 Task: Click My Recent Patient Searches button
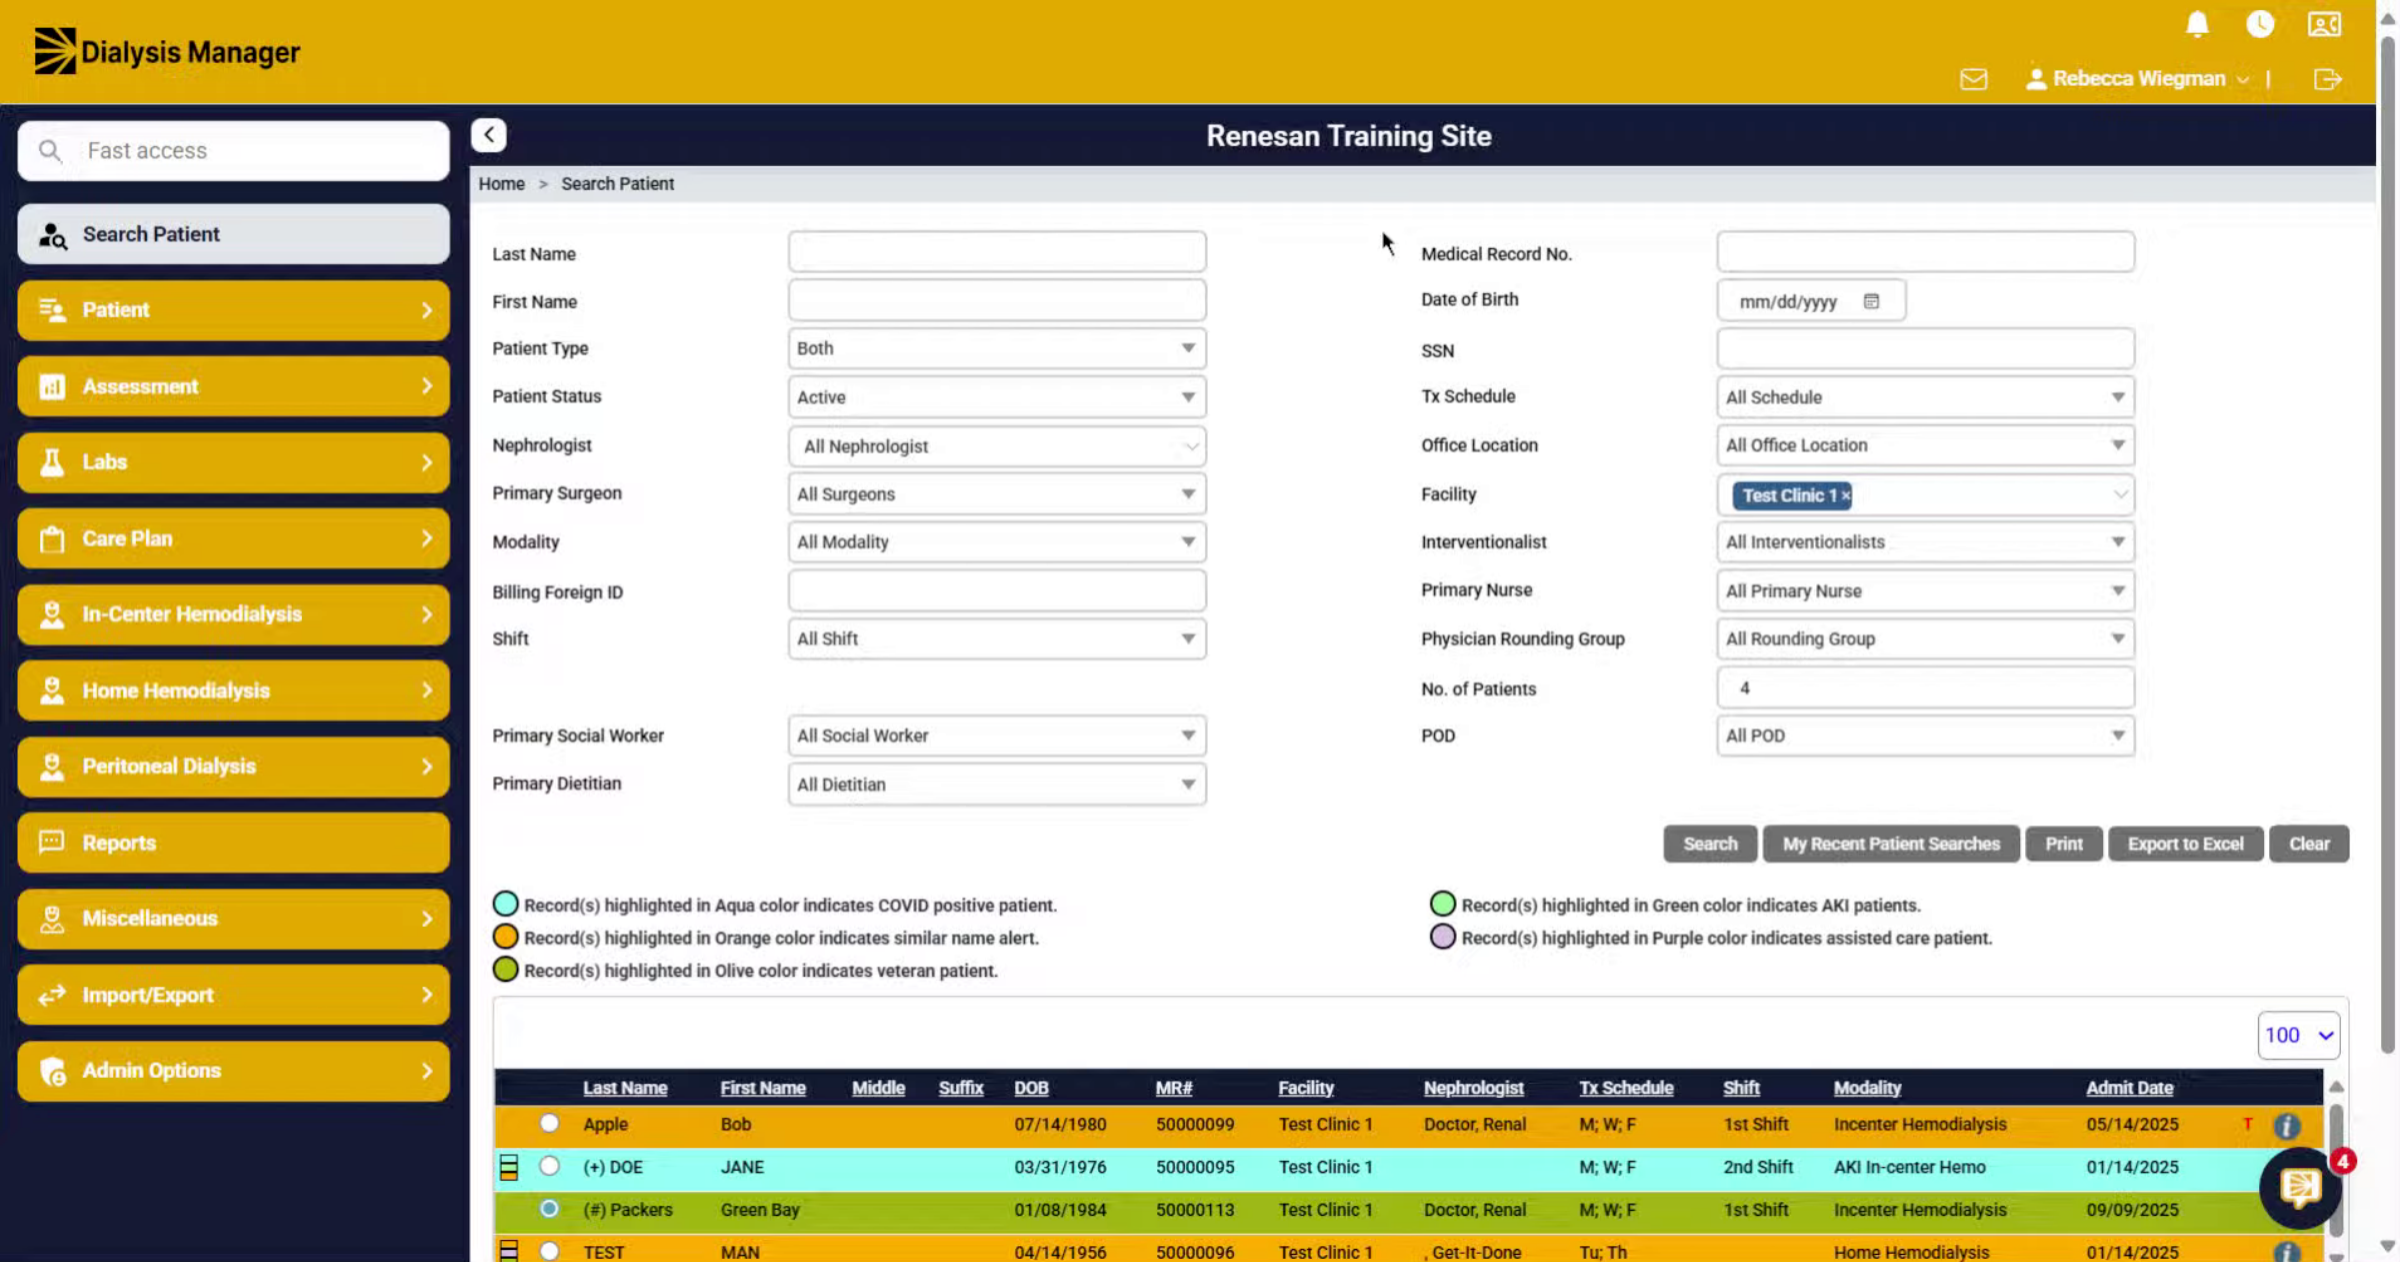1891,844
